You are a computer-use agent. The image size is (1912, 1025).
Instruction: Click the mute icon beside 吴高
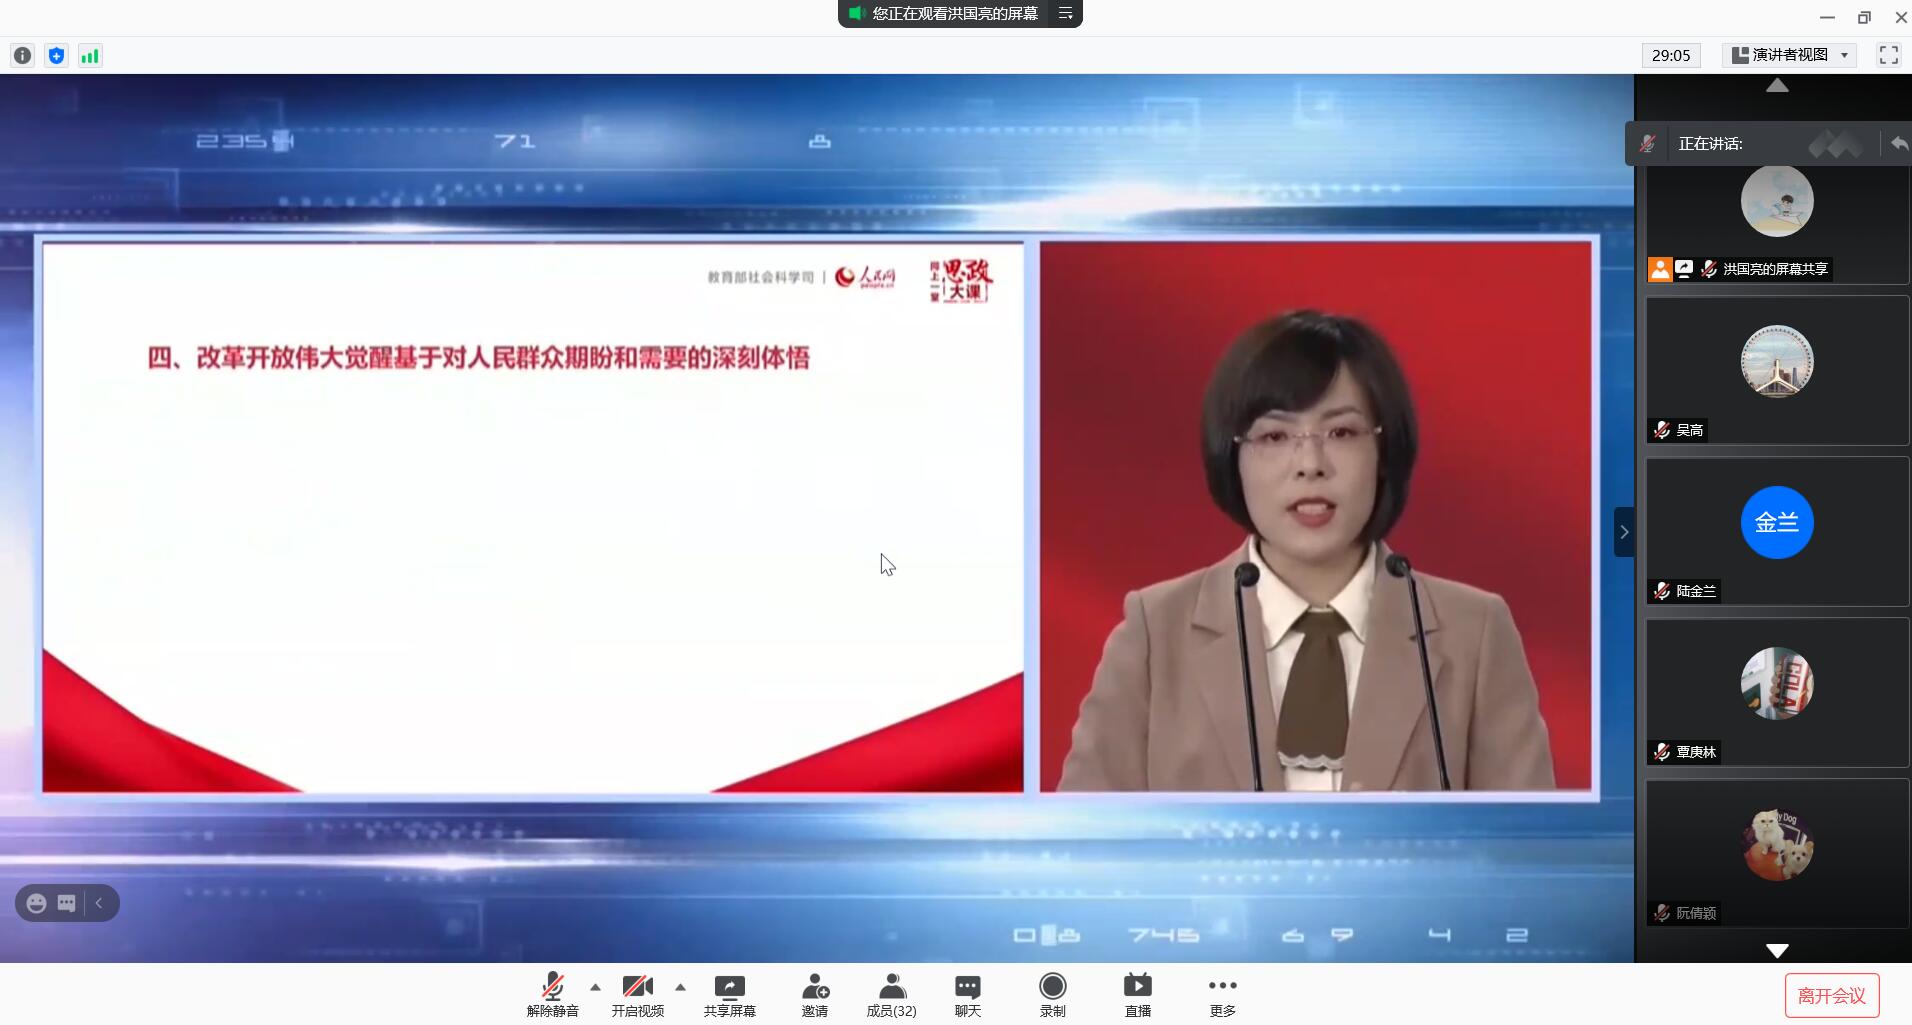(x=1661, y=430)
